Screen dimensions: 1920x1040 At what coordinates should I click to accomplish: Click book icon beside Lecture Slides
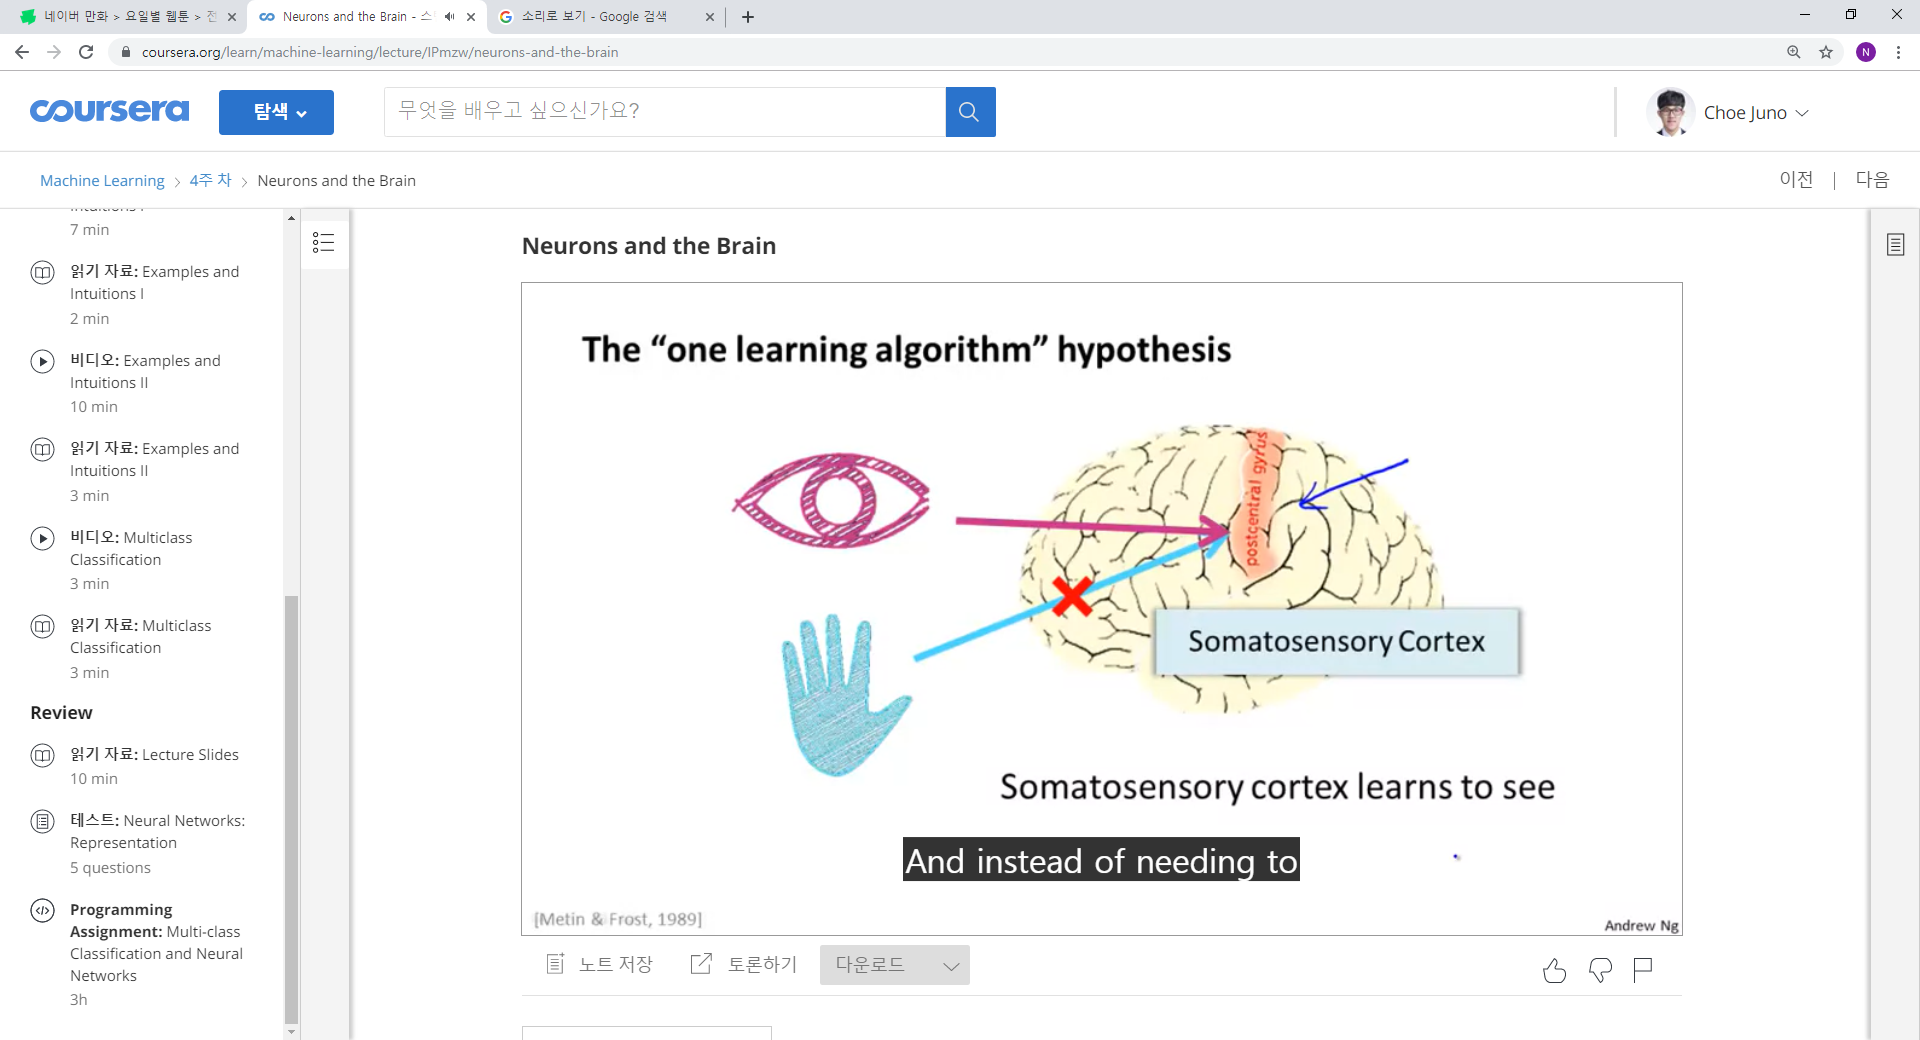tap(42, 755)
